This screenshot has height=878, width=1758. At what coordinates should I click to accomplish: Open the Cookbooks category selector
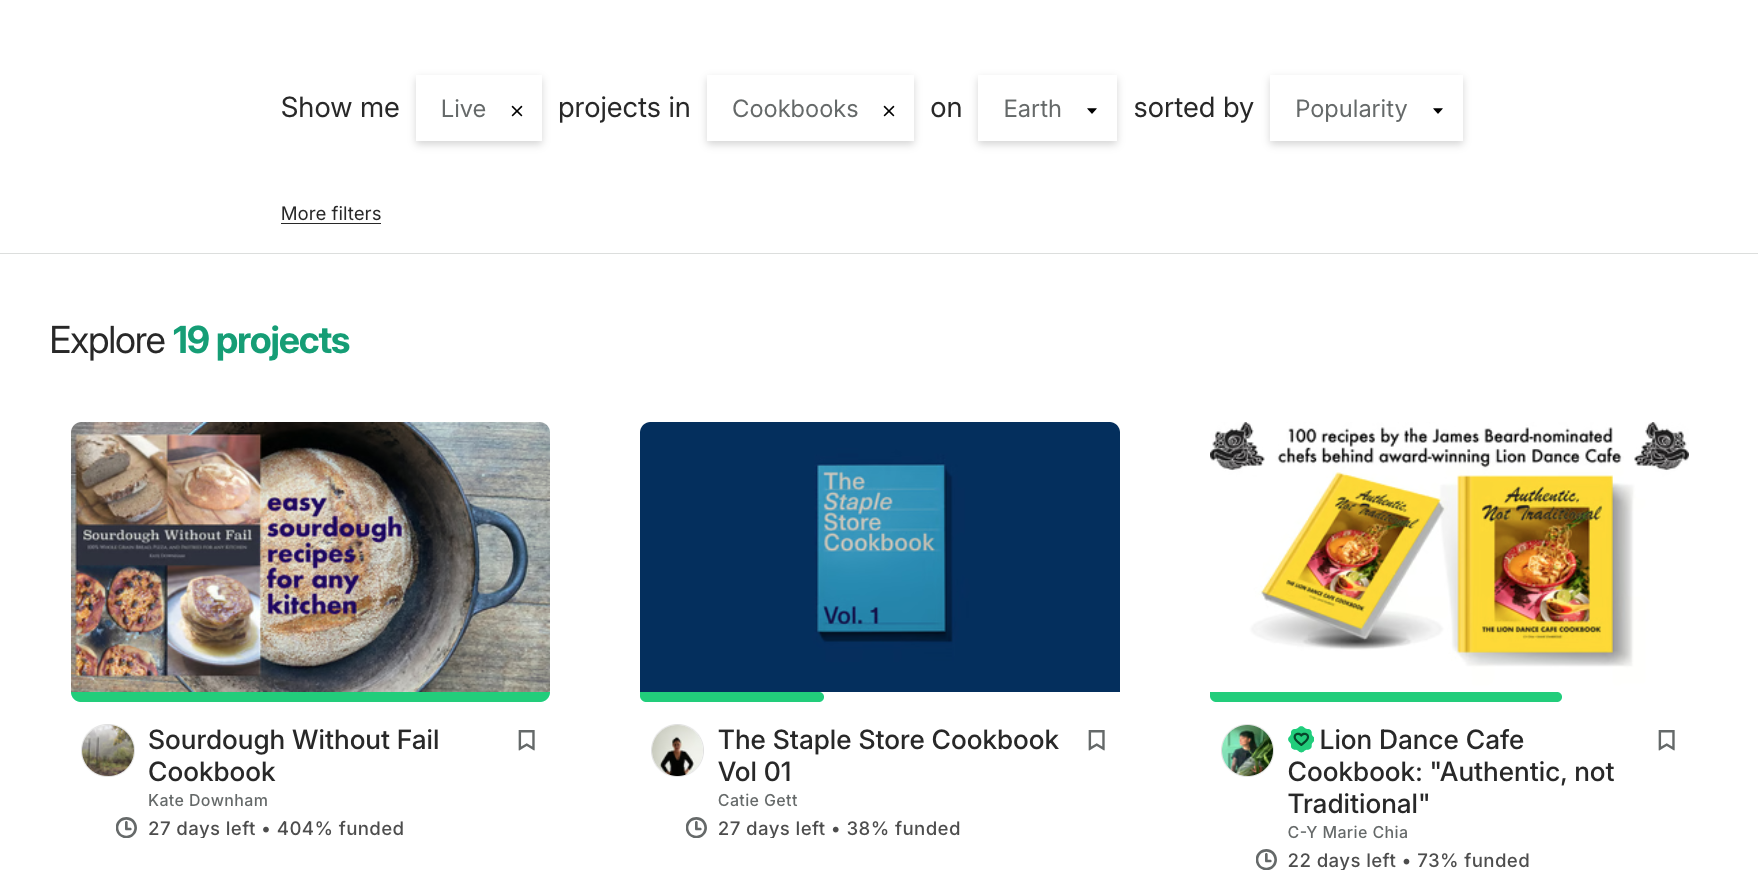pyautogui.click(x=795, y=108)
